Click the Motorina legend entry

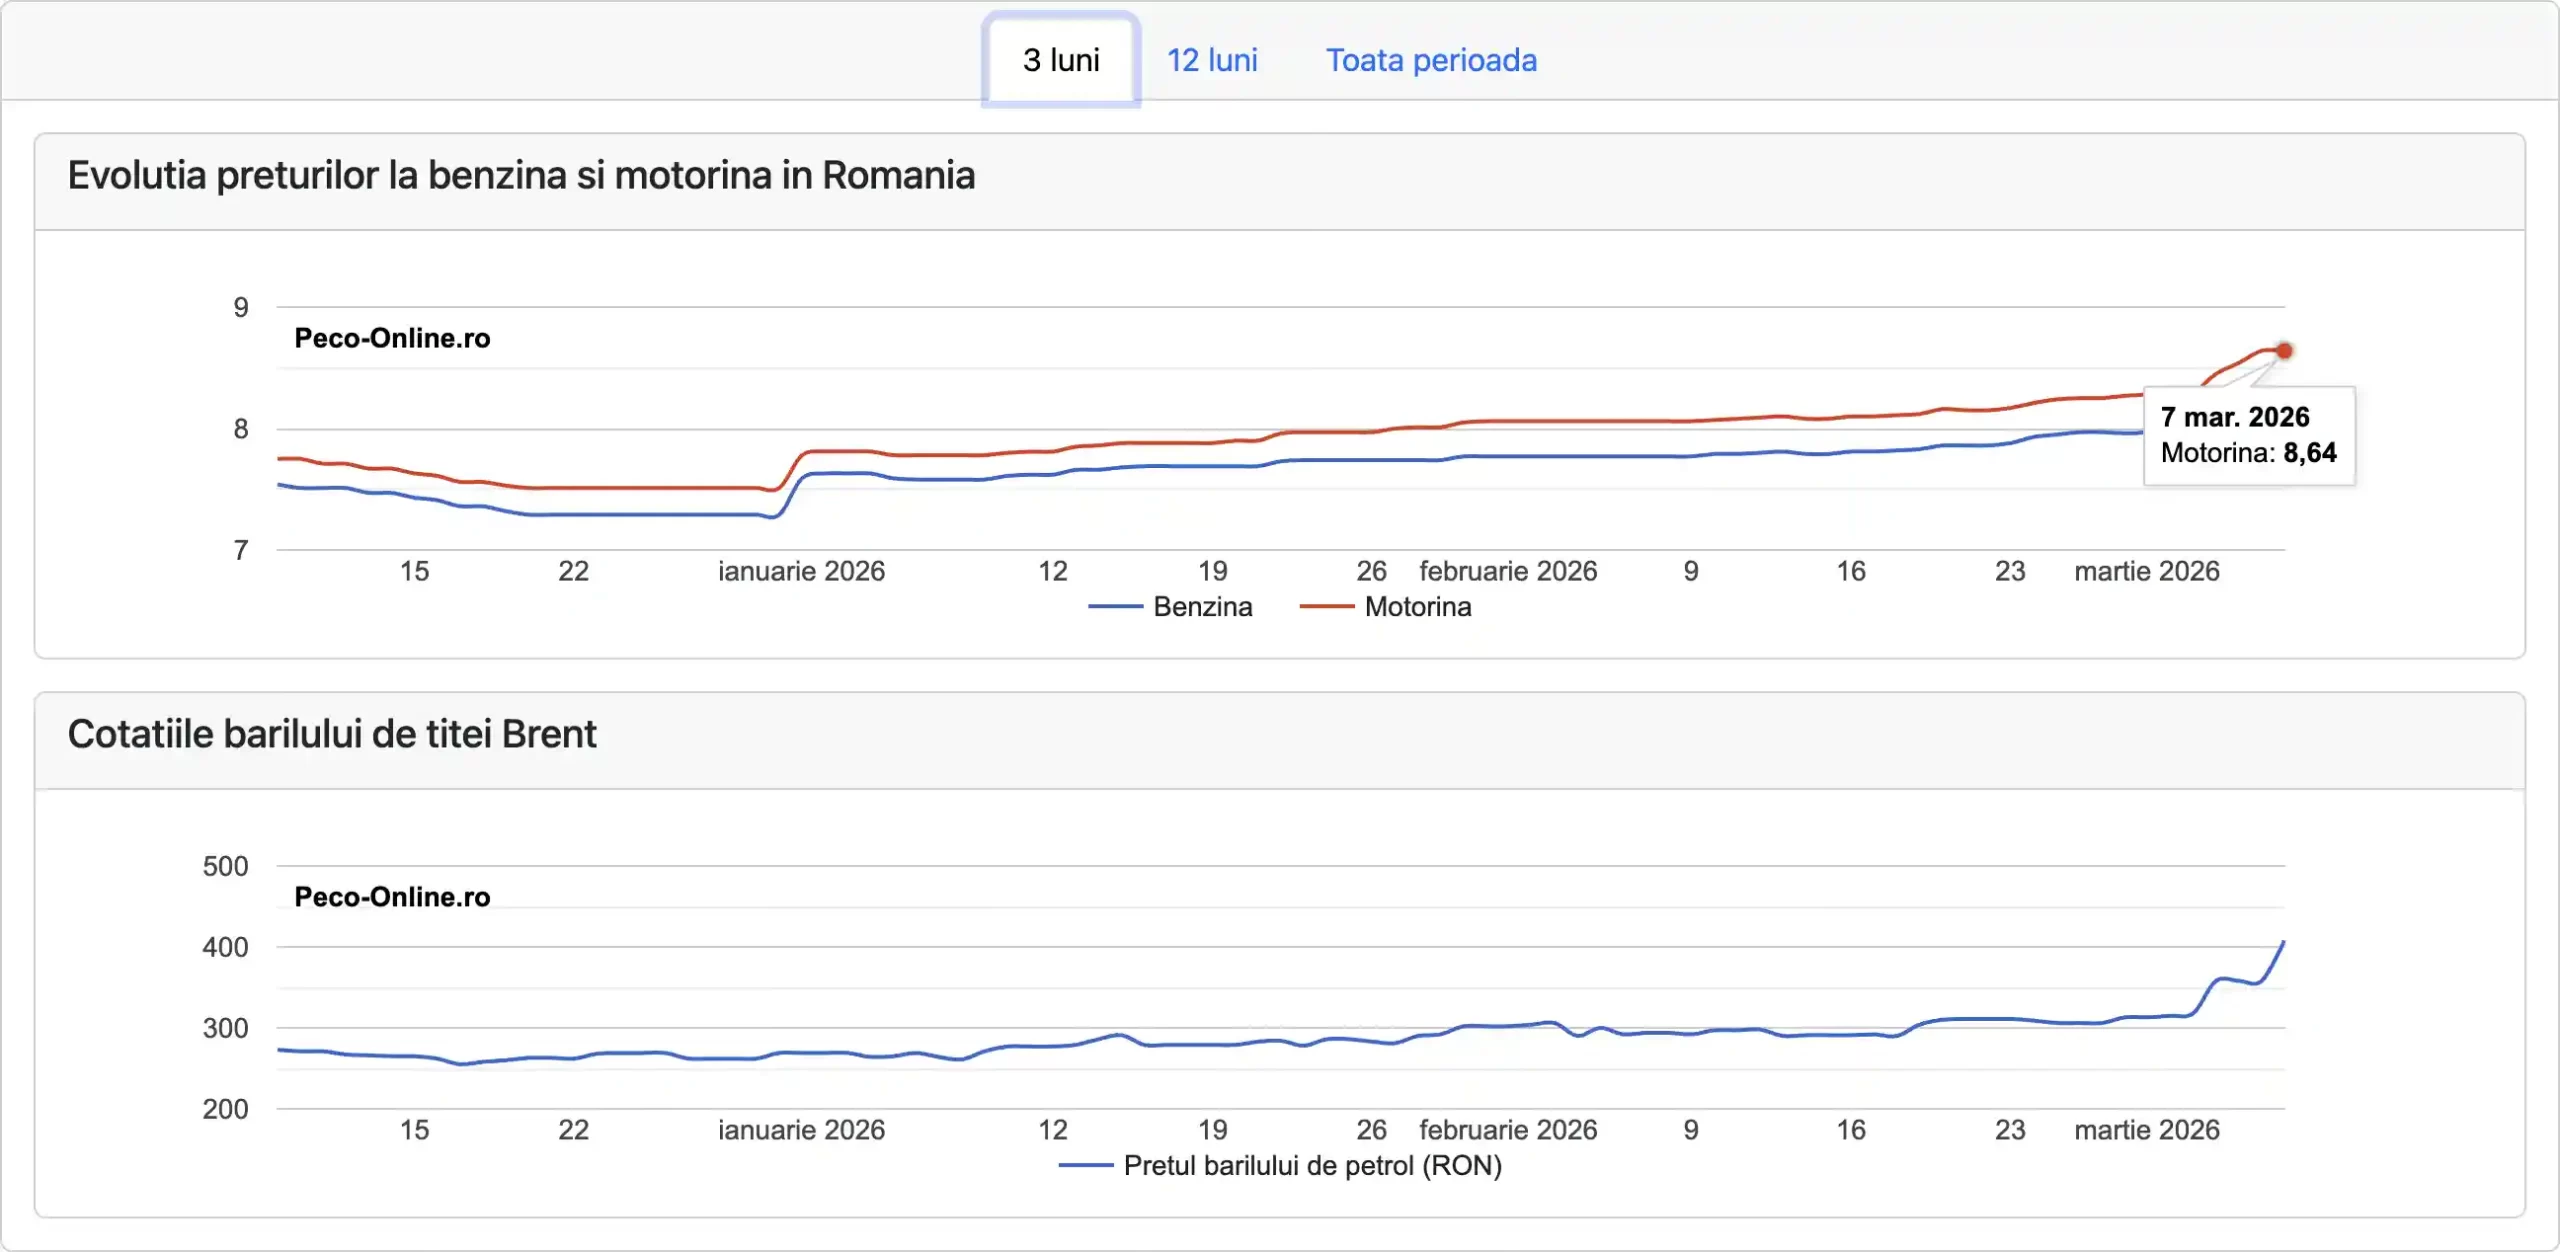pyautogui.click(x=1417, y=607)
